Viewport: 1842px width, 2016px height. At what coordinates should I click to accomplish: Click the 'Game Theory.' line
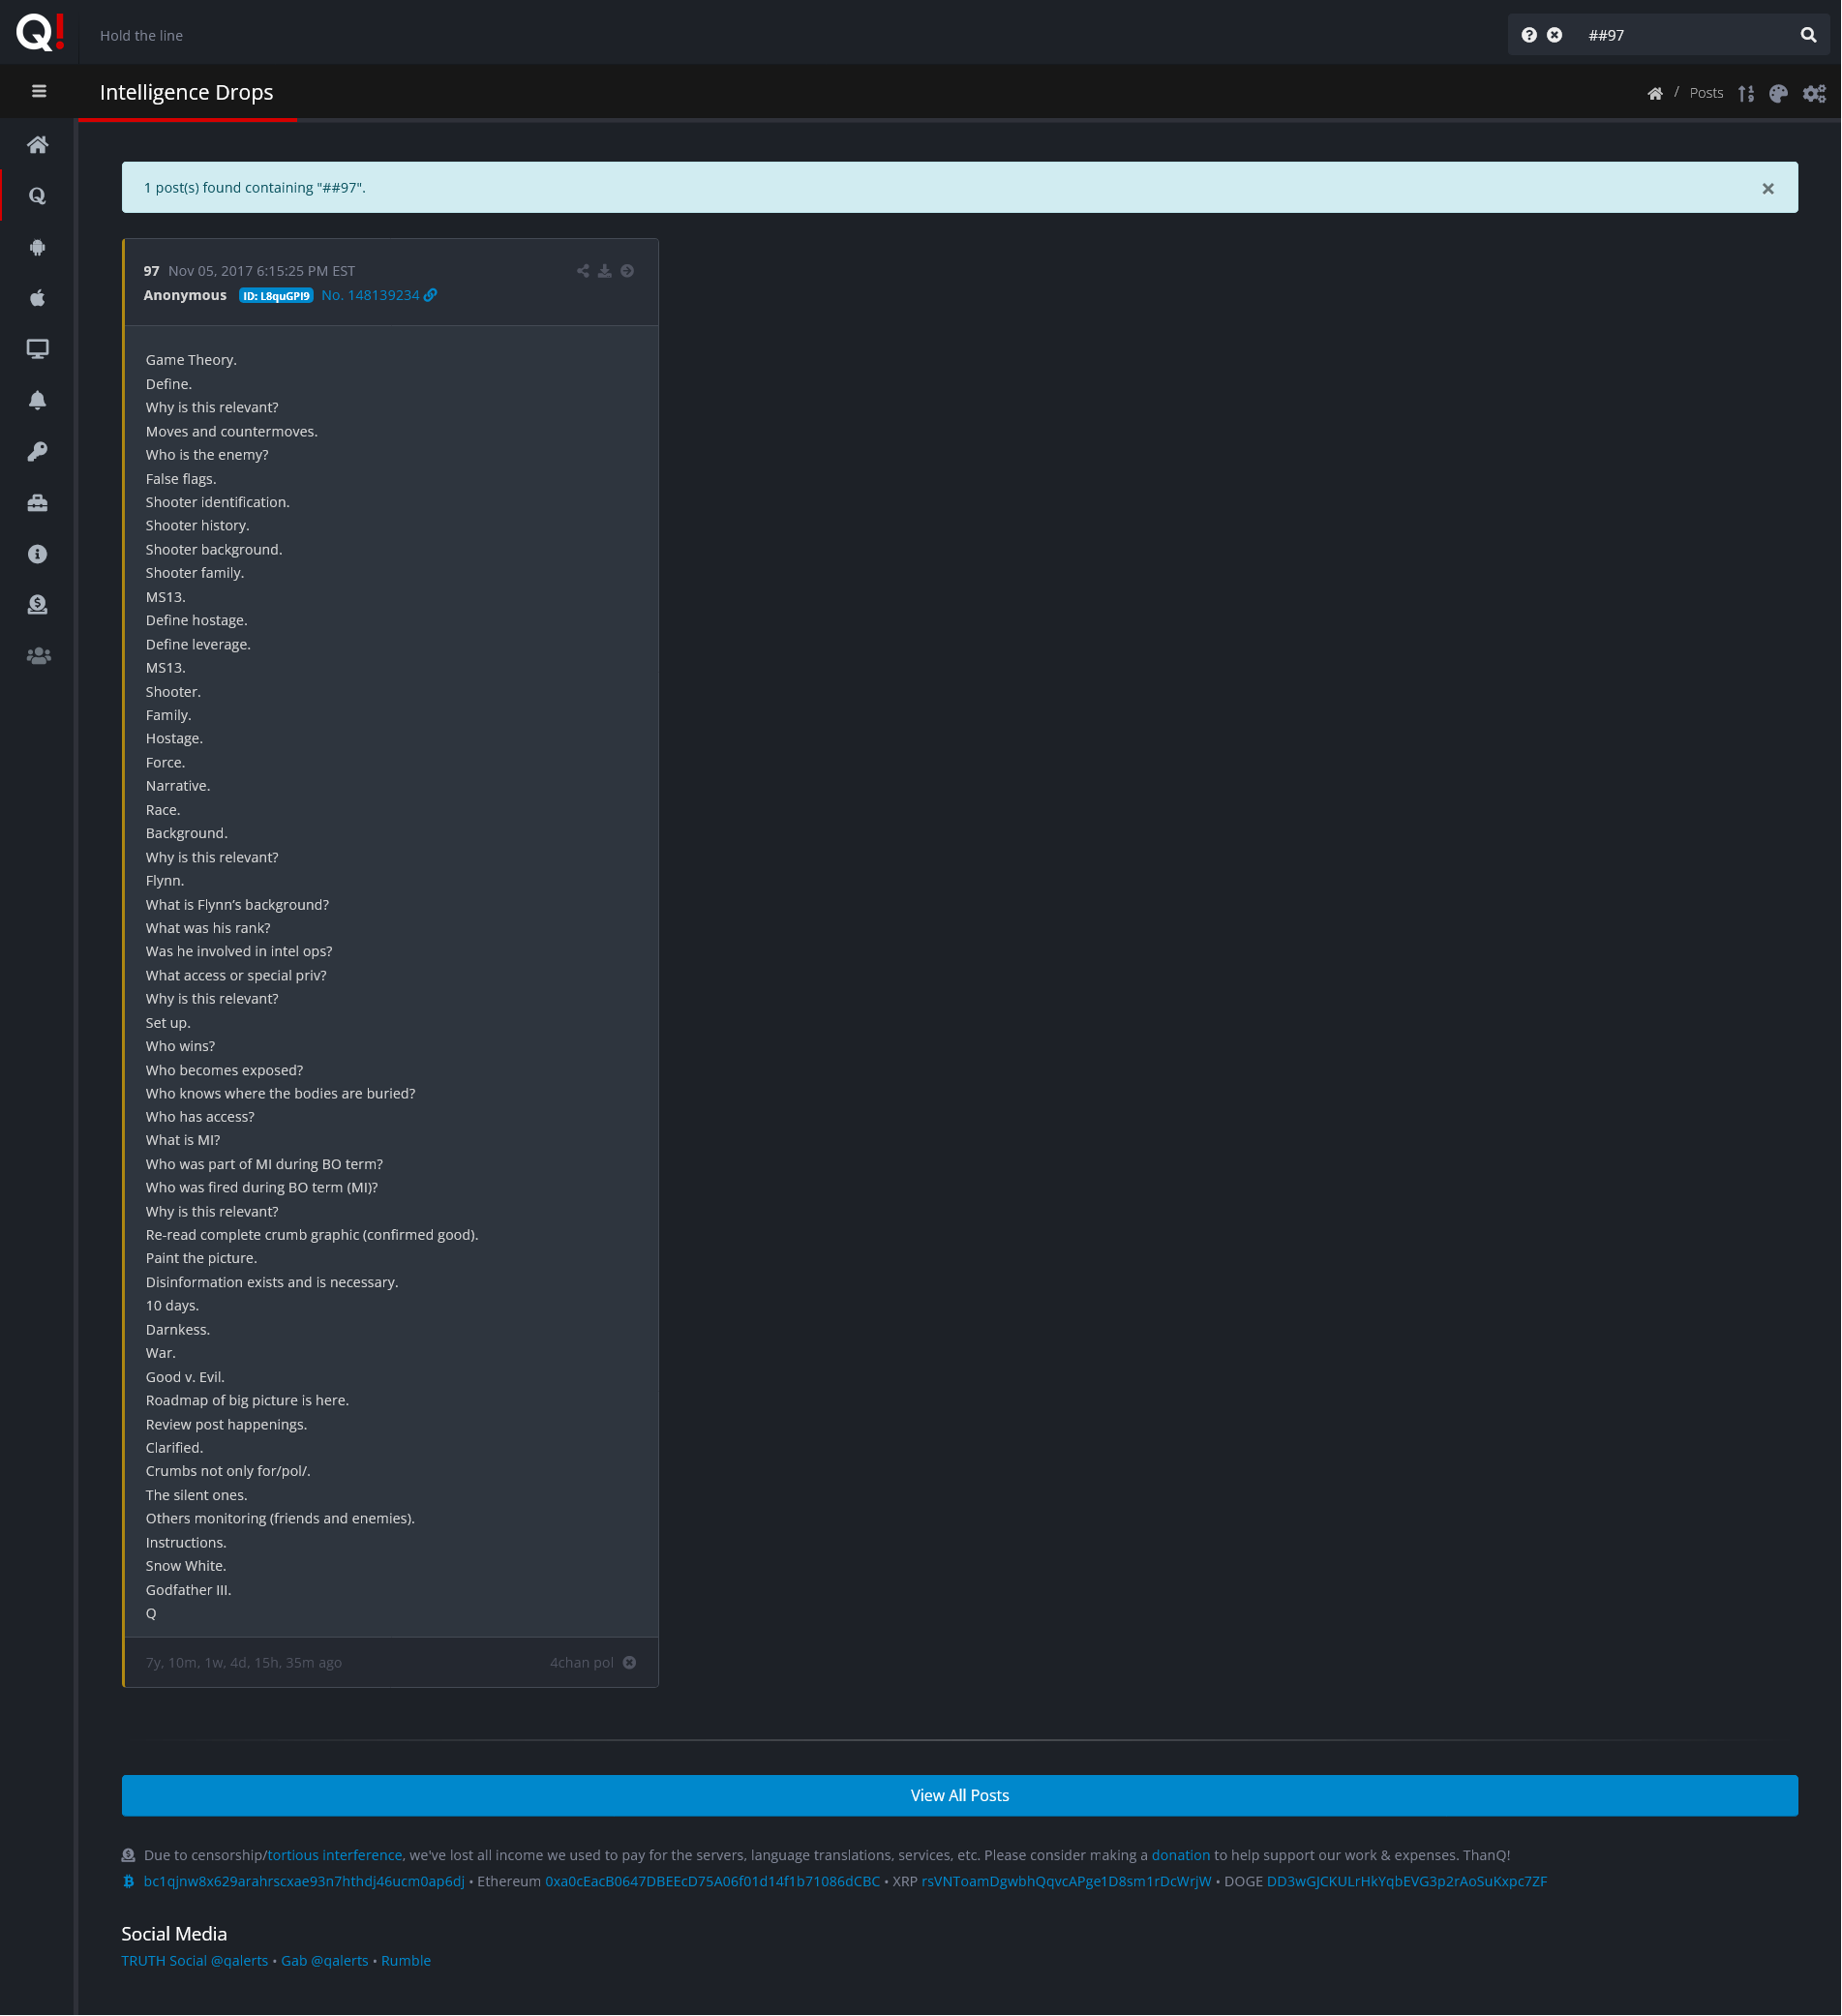[191, 360]
